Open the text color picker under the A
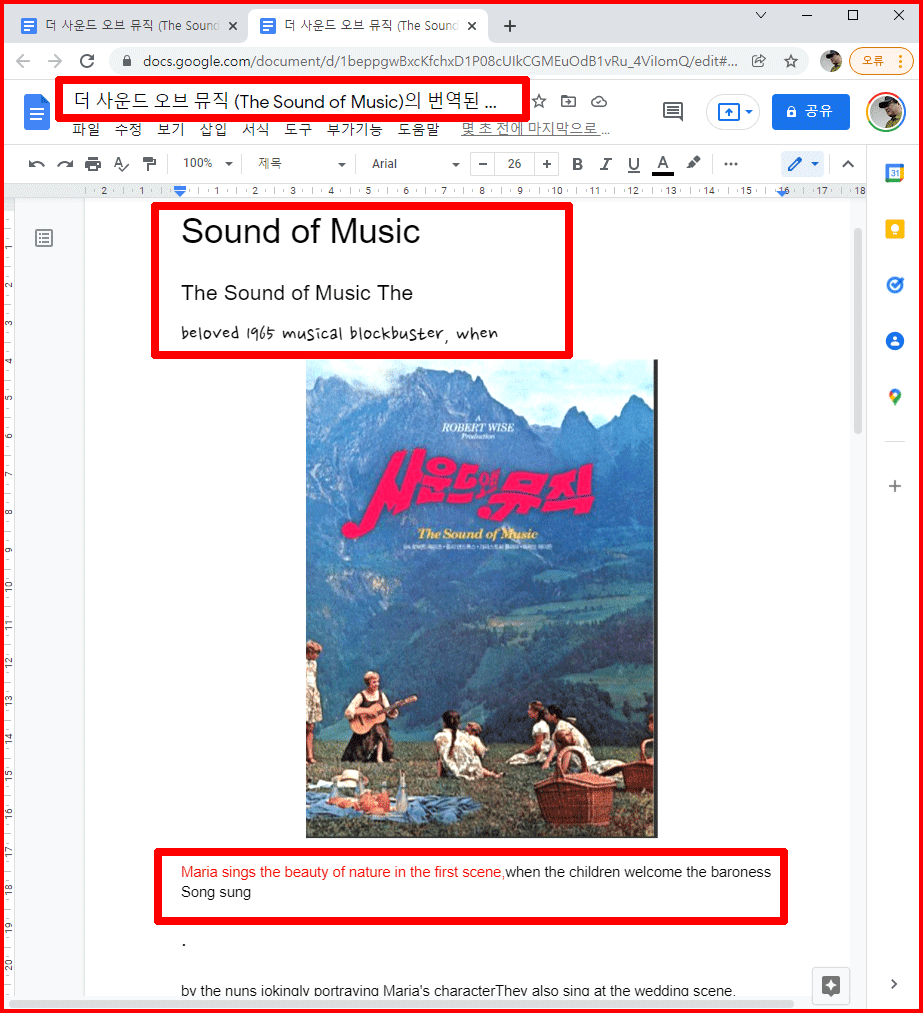Screen dimensions: 923x1013 (x=663, y=165)
